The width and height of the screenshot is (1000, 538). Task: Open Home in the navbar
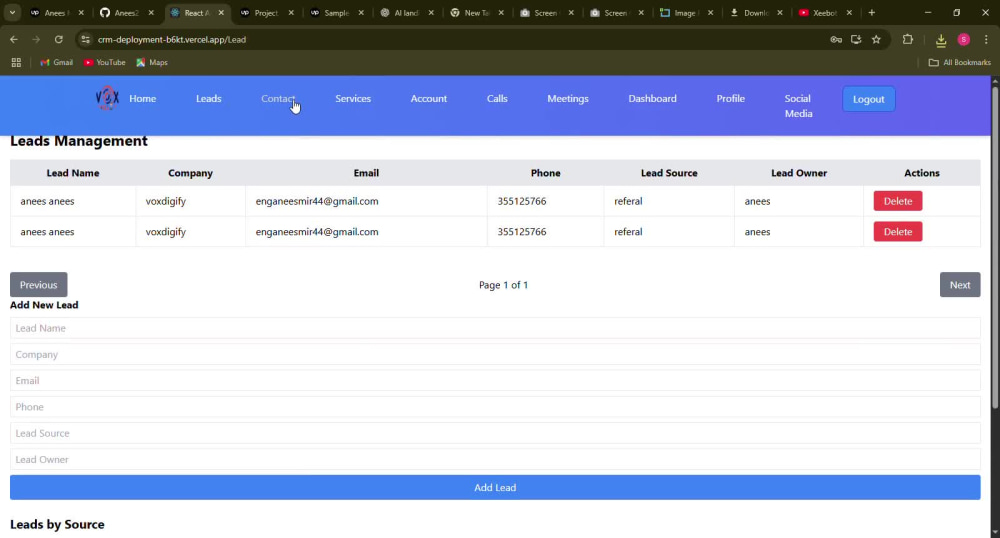point(142,99)
